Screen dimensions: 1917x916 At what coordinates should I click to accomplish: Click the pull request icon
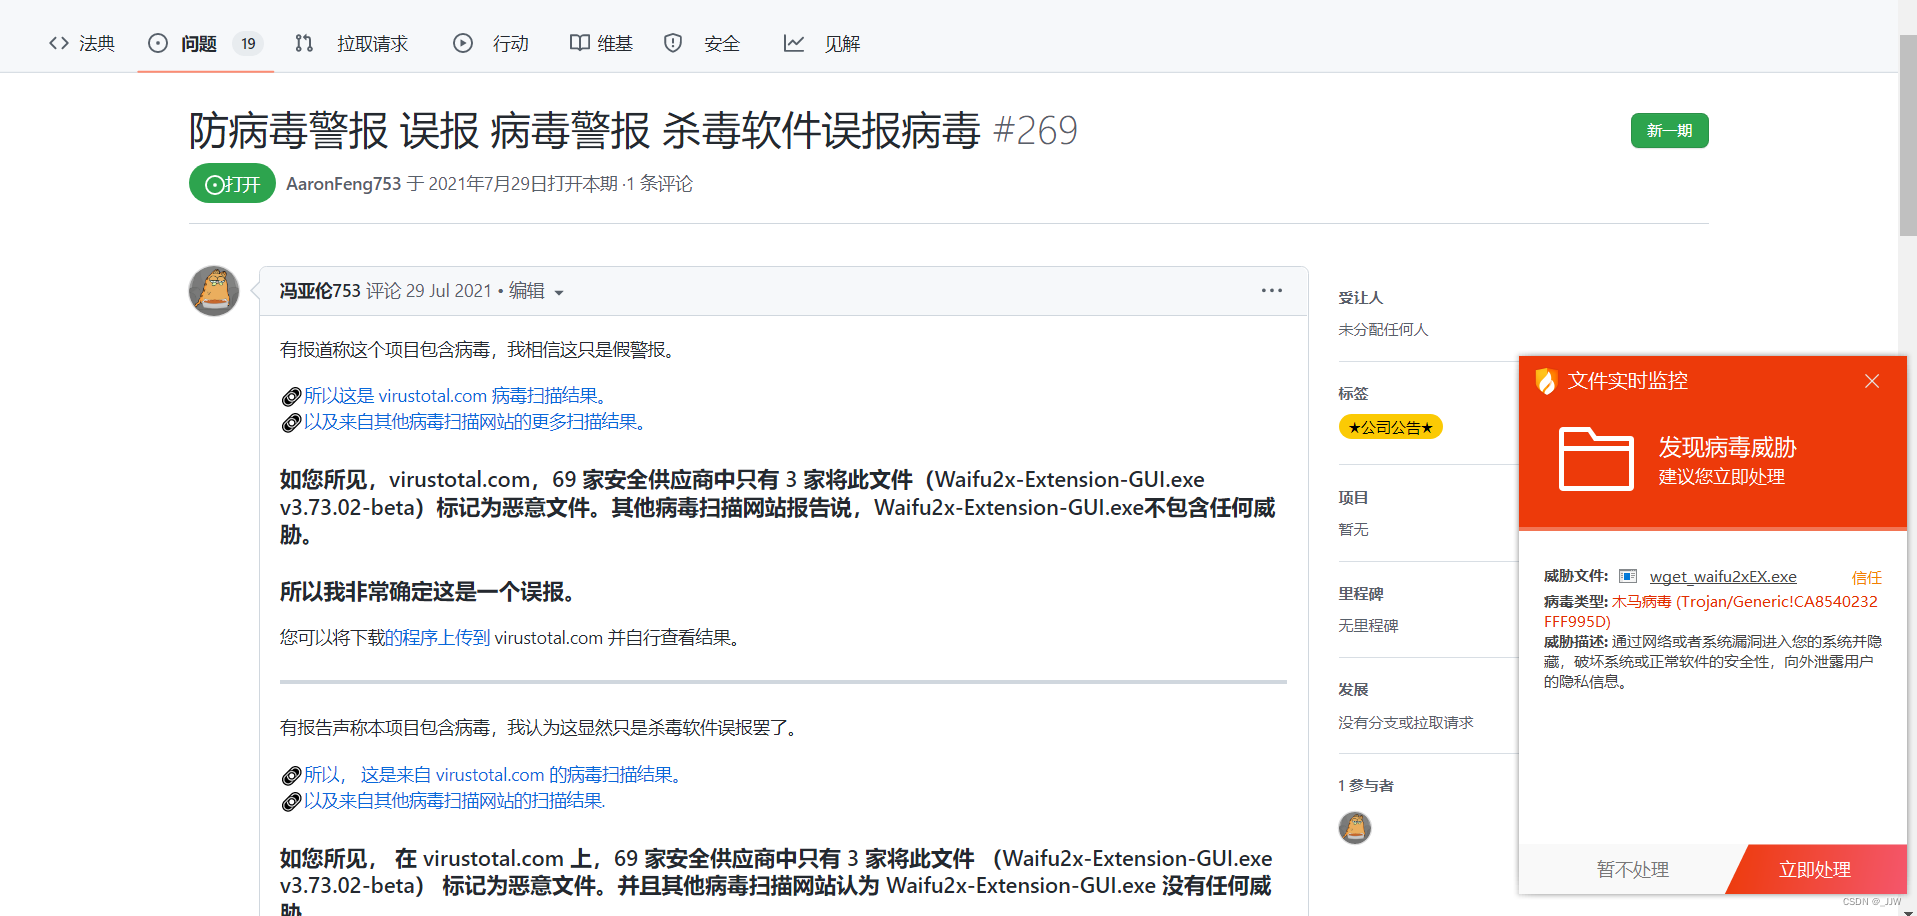point(304,43)
